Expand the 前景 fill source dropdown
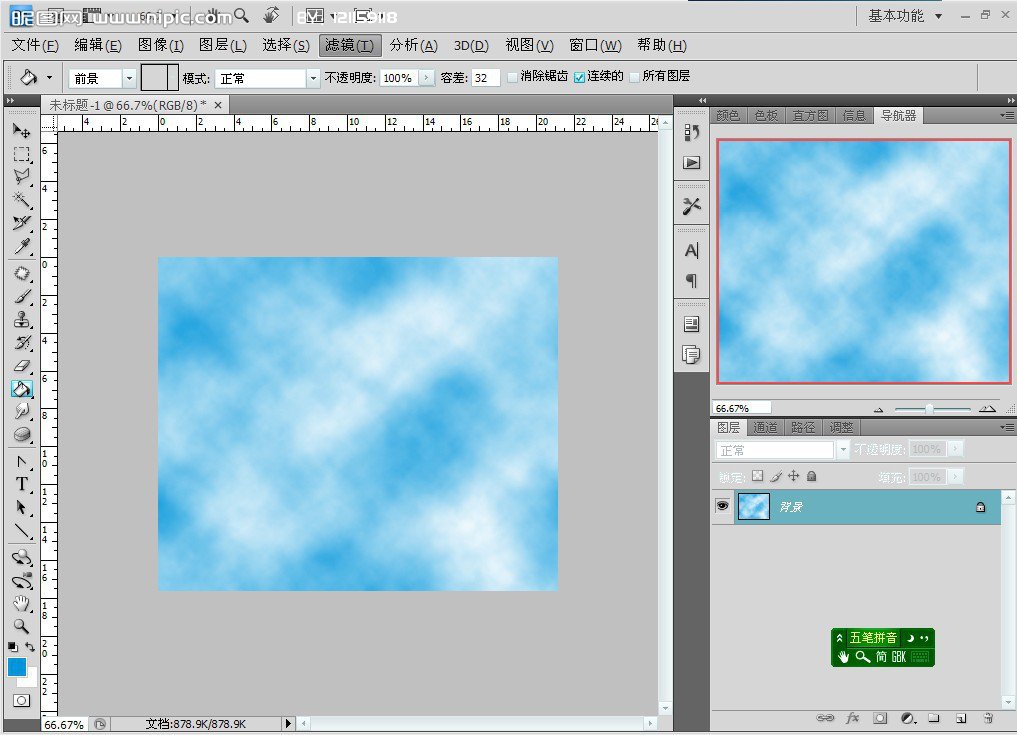 [x=129, y=78]
